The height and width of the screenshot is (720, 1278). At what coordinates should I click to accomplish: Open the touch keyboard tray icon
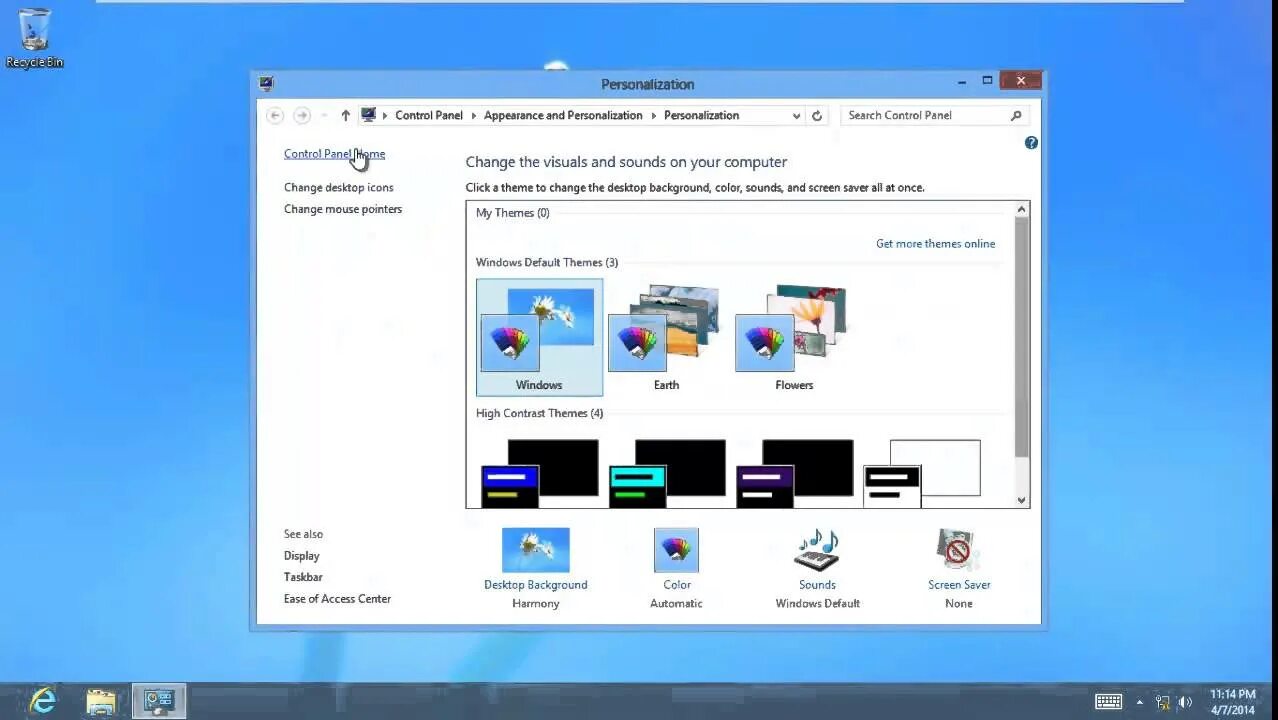(1108, 702)
